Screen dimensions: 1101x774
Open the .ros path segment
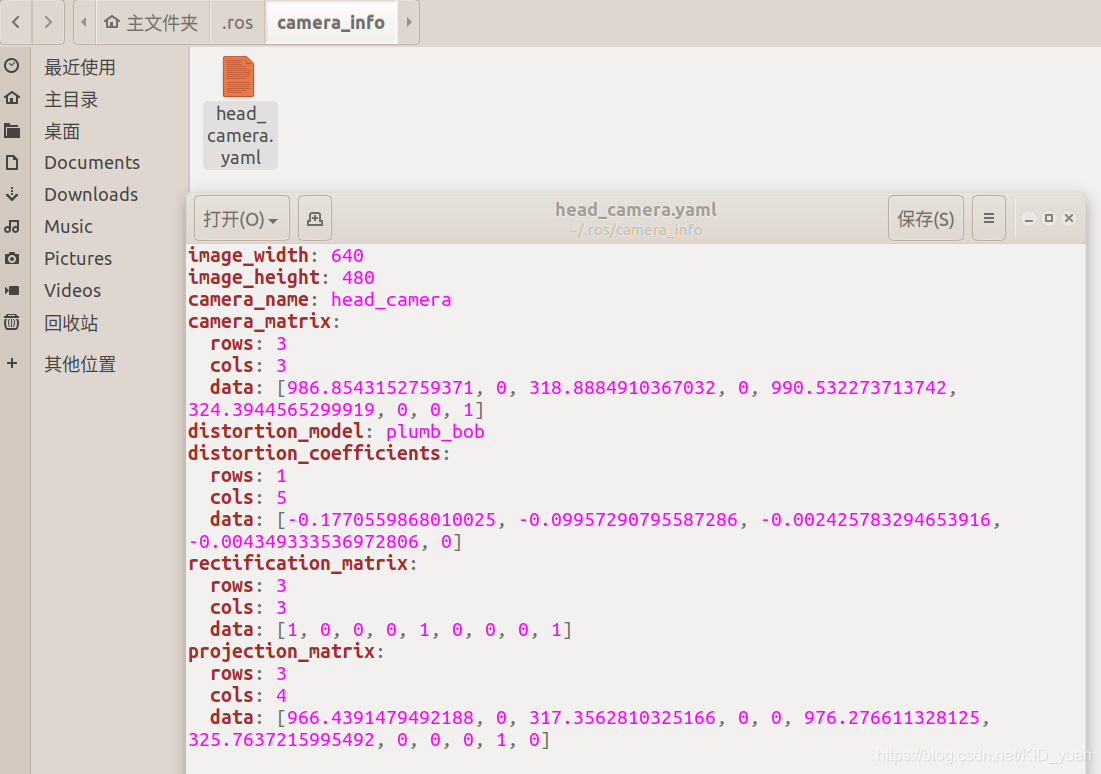pos(237,22)
